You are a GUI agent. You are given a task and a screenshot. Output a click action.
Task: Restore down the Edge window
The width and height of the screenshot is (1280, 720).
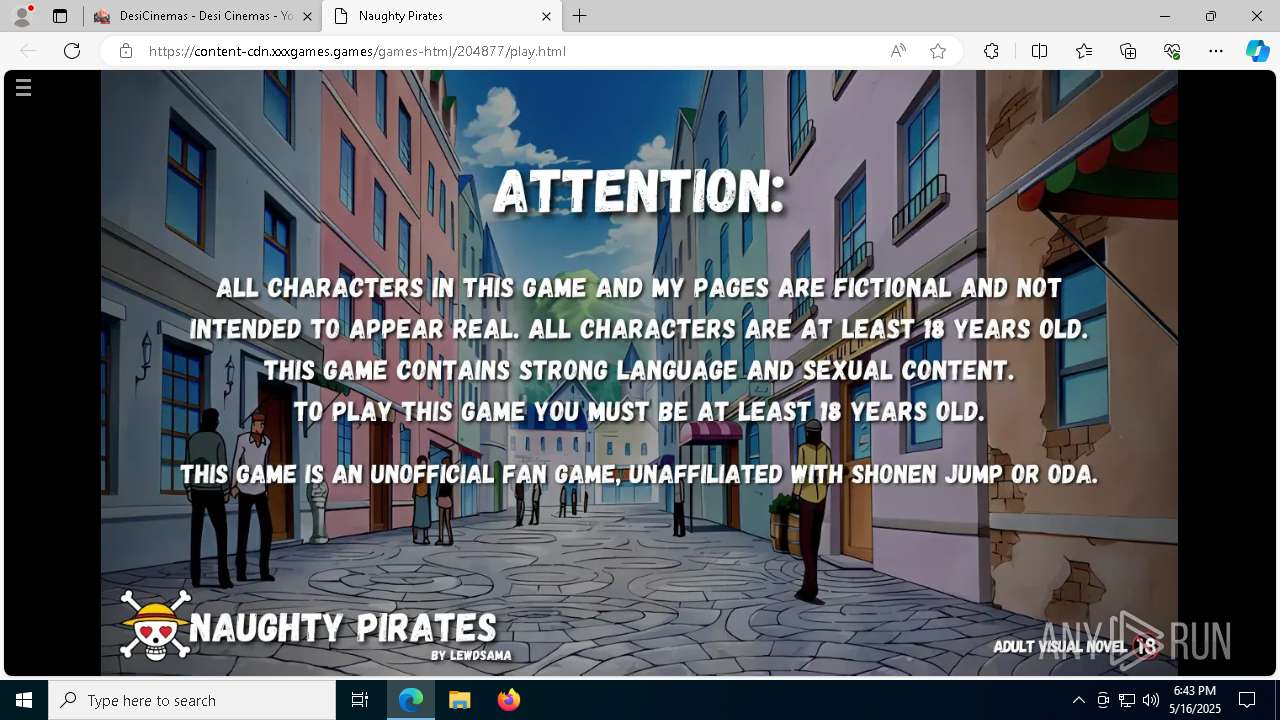click(1211, 16)
